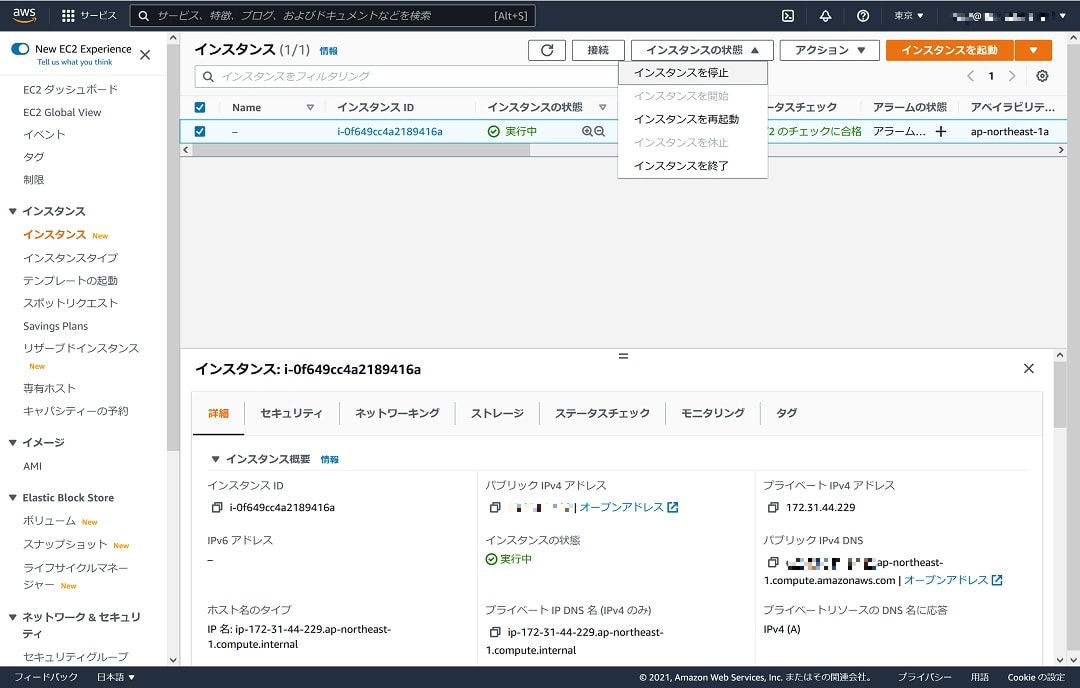1080x688 pixels.
Task: Switch to the タグ tab
Action: (787, 413)
